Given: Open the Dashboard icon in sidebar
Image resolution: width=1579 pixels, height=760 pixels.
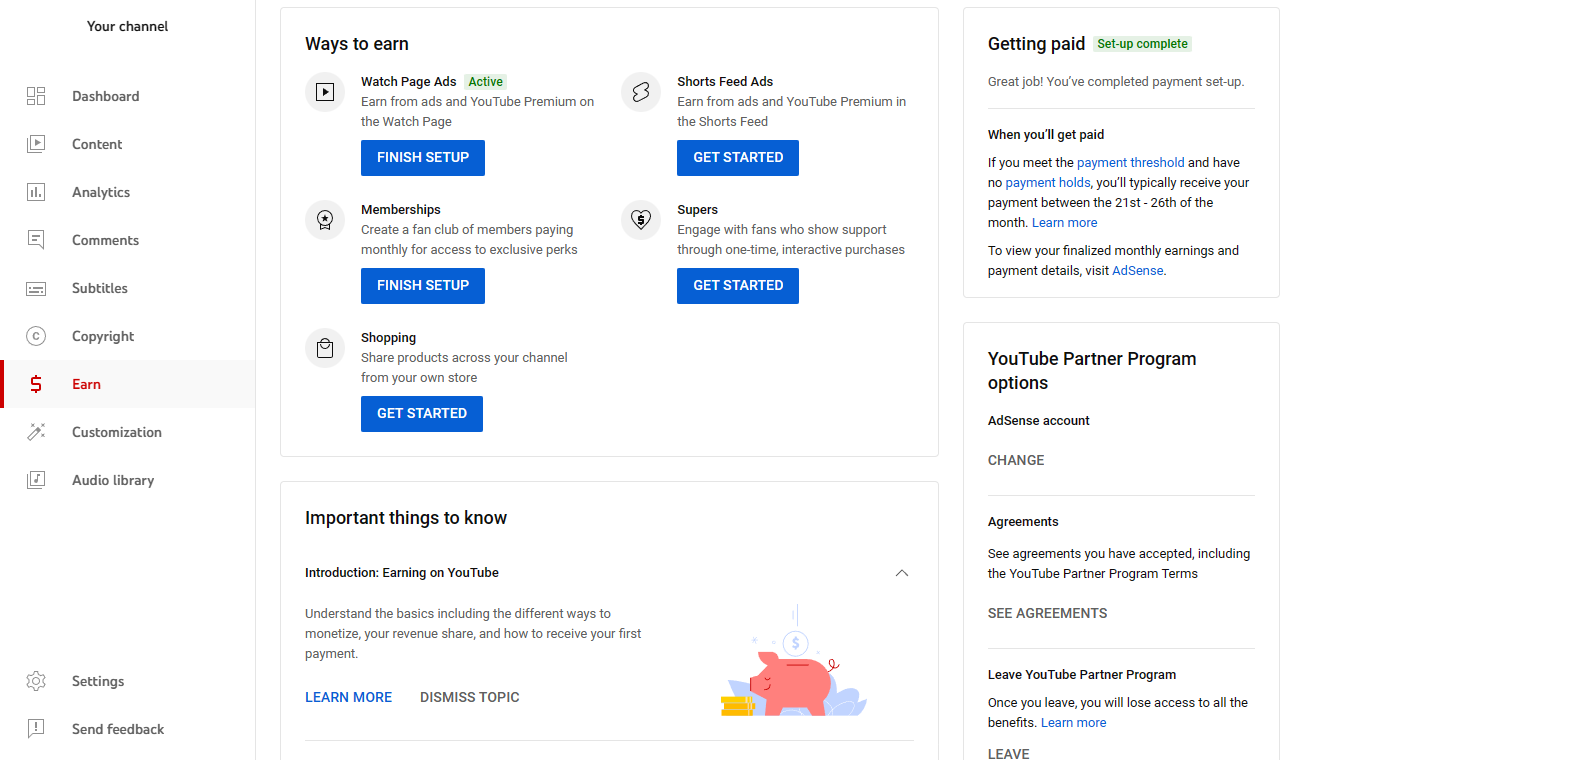Looking at the screenshot, I should point(36,96).
